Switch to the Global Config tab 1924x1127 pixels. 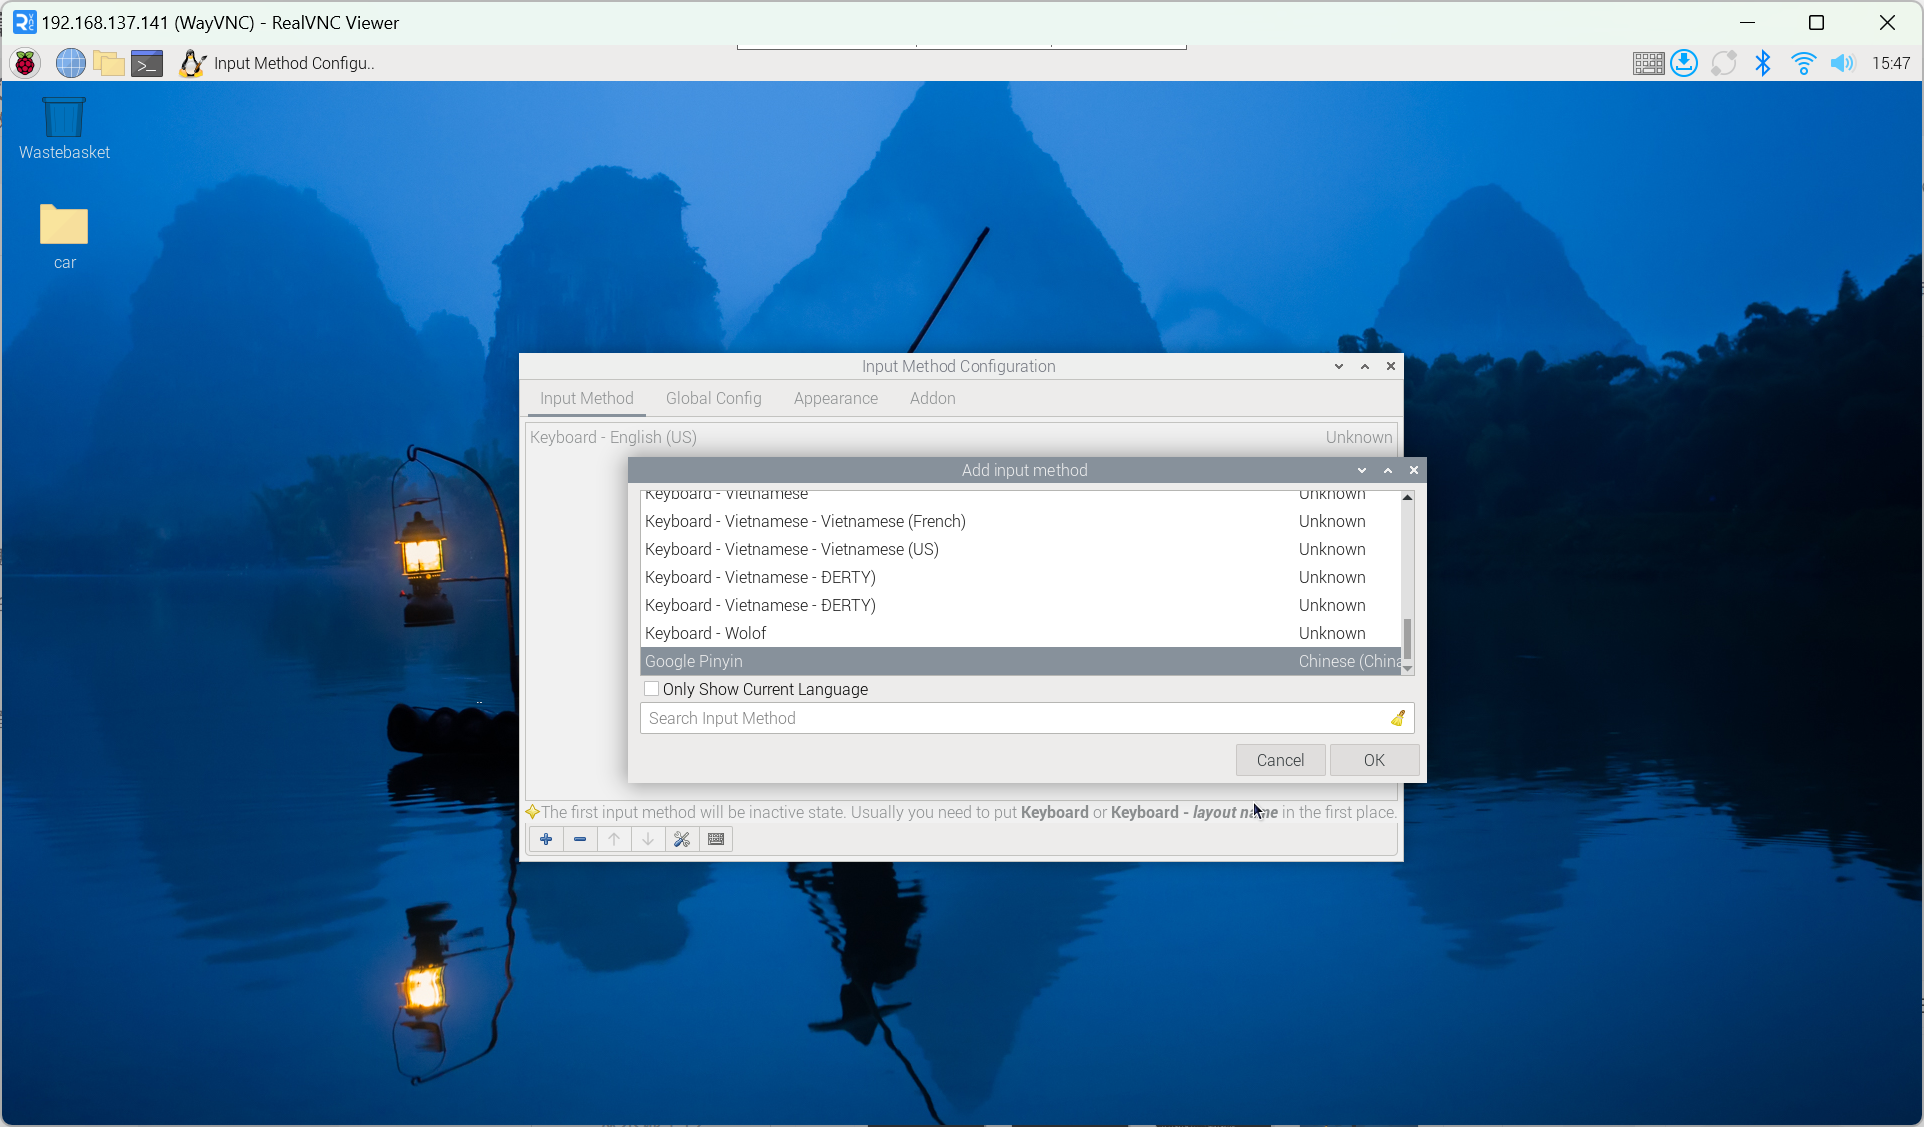tap(713, 398)
